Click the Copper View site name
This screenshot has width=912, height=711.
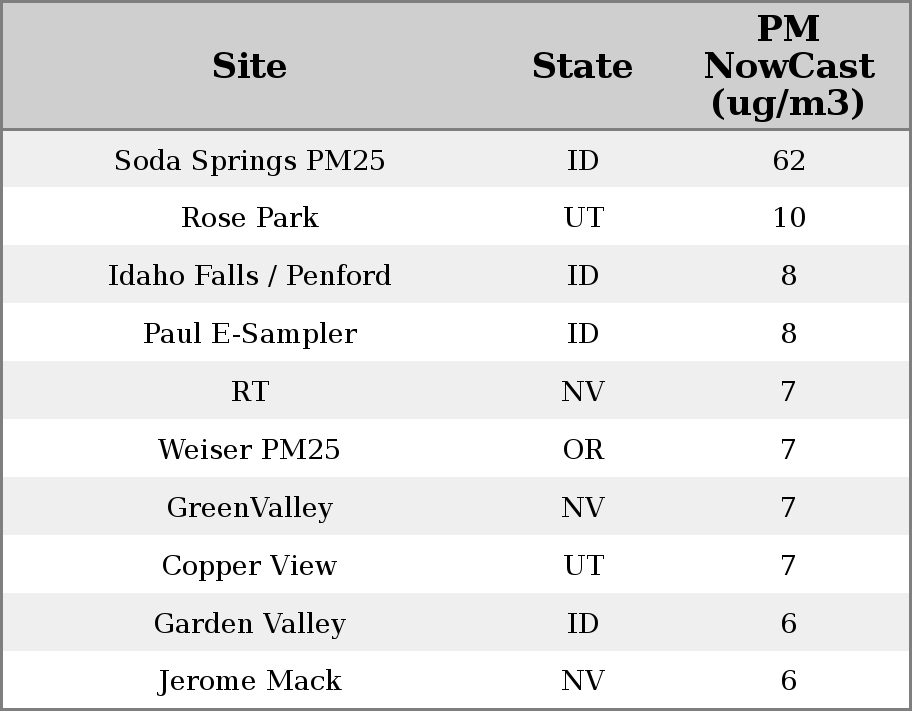click(249, 566)
